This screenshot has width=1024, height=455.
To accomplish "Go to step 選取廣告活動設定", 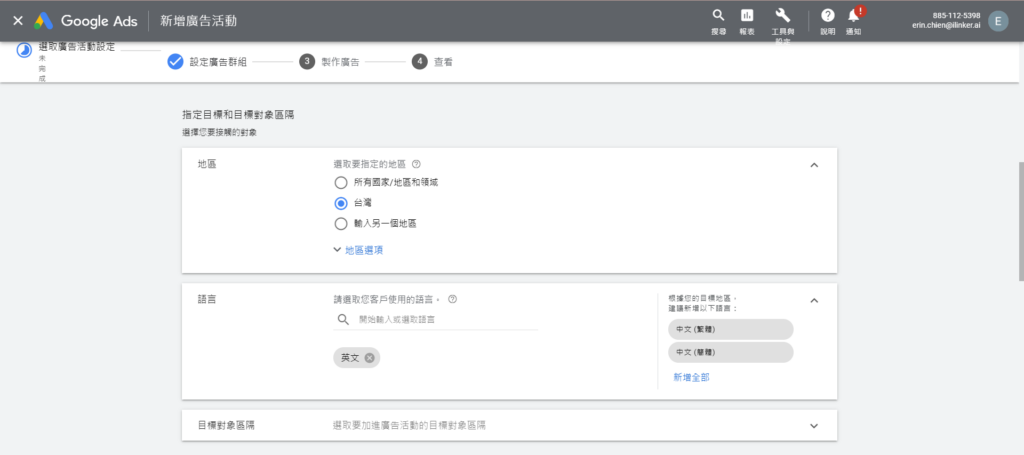I will pos(76,47).
